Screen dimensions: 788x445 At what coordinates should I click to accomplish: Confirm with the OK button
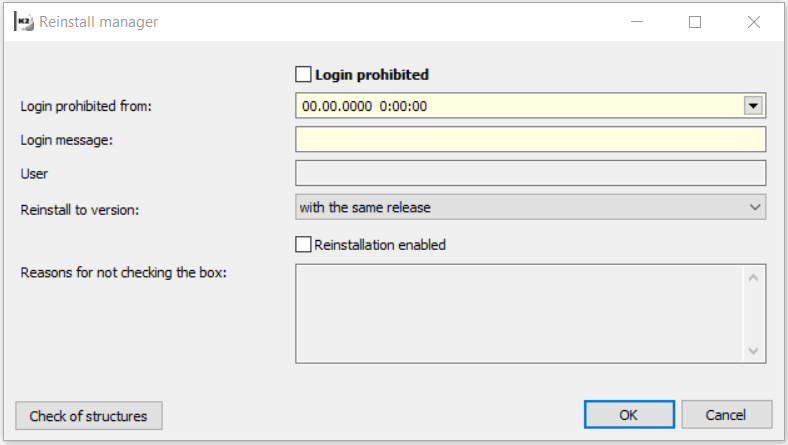pos(628,415)
